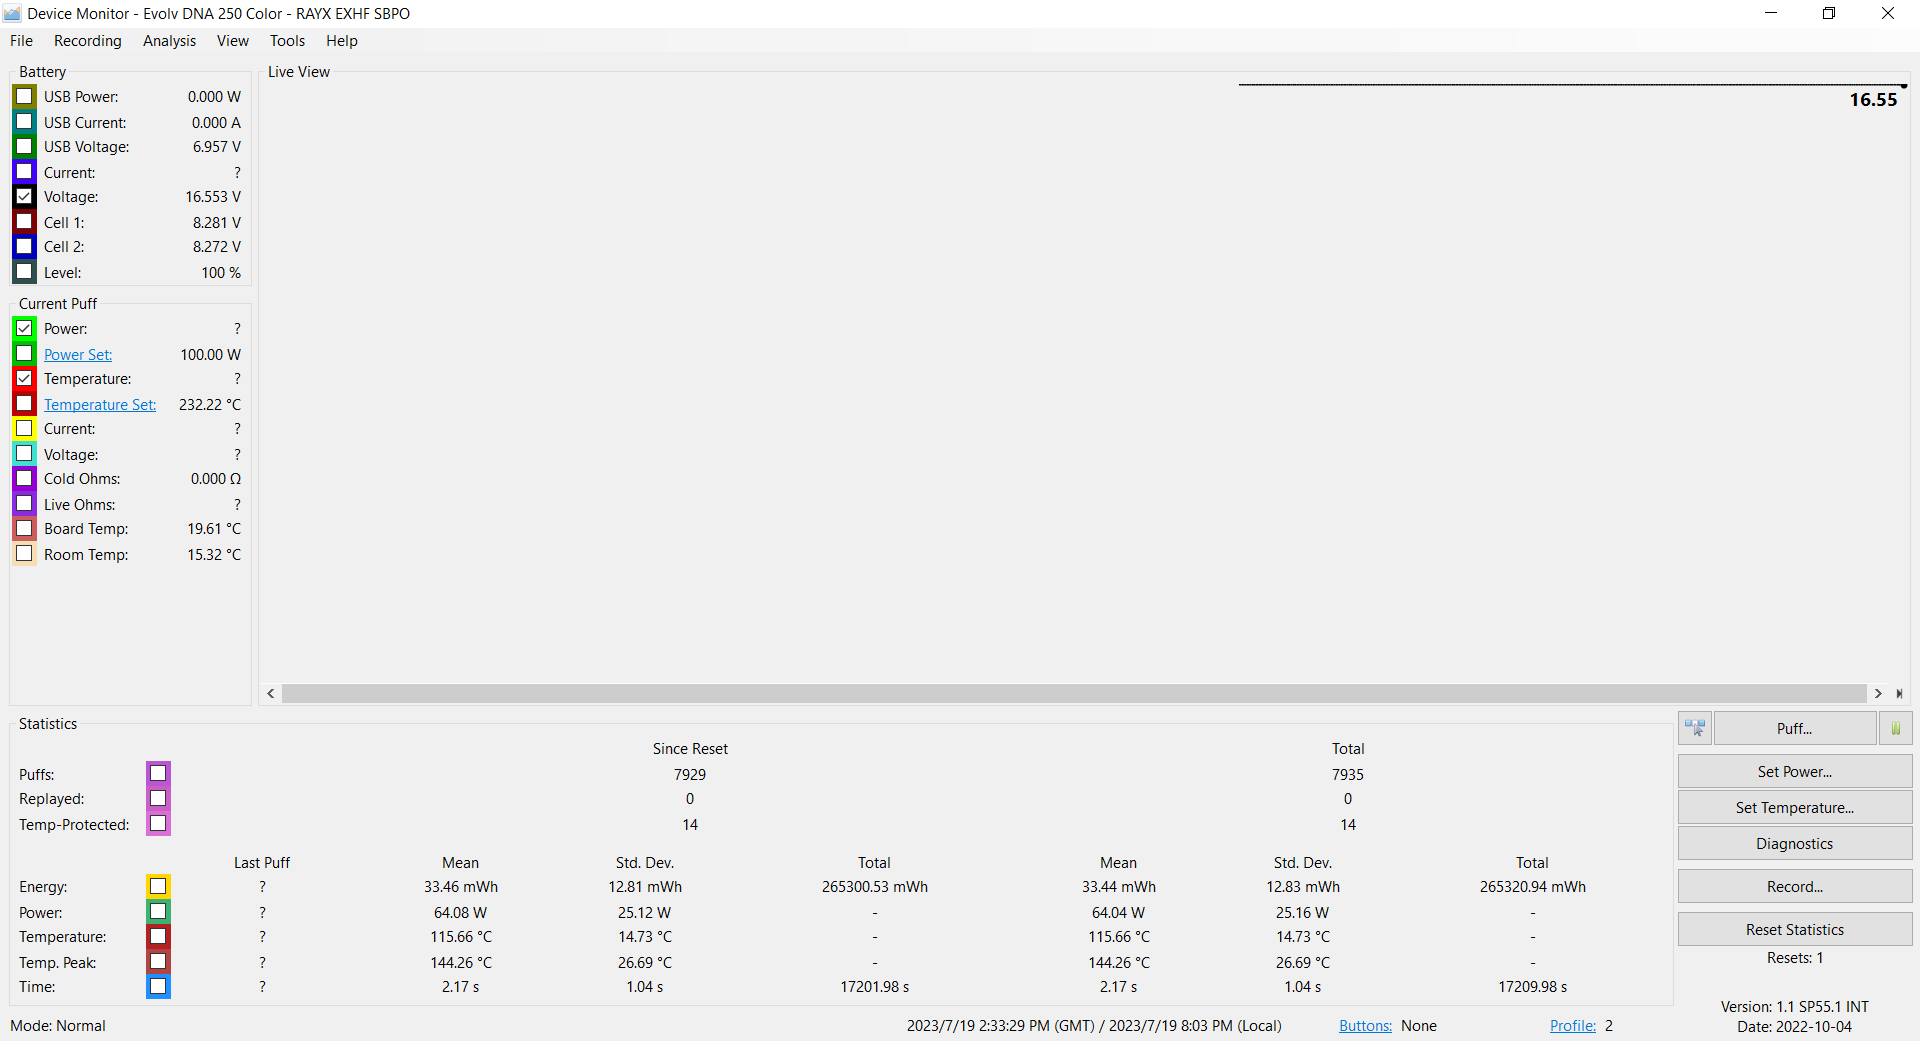
Task: Open the Puff... button dialog
Action: pyautogui.click(x=1794, y=729)
